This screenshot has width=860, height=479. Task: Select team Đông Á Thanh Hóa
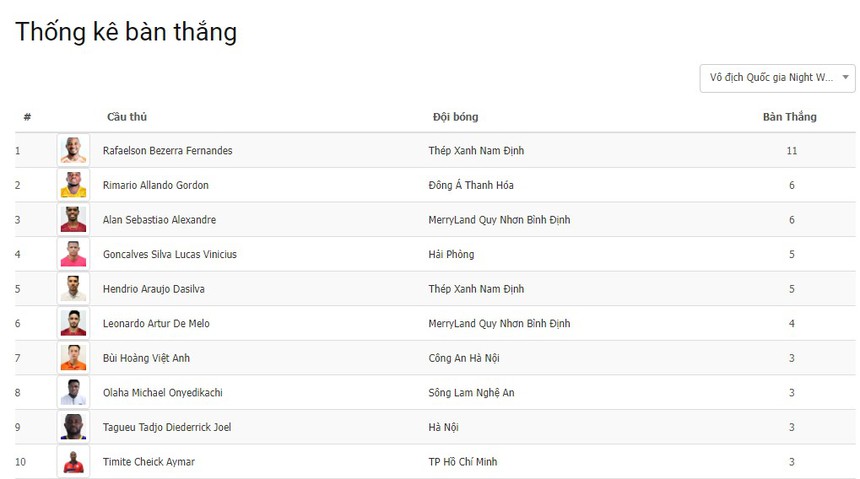pyautogui.click(x=471, y=185)
